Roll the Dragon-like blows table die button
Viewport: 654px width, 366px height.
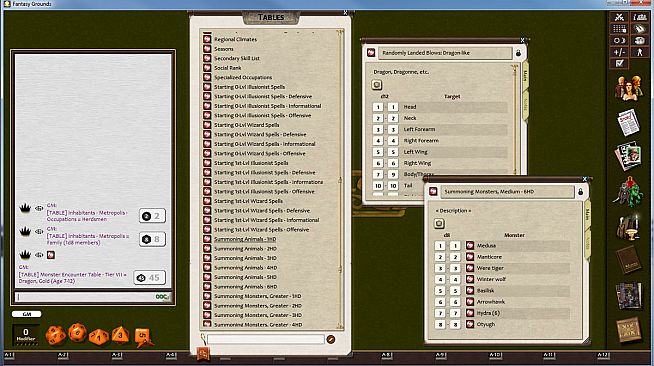click(x=377, y=85)
